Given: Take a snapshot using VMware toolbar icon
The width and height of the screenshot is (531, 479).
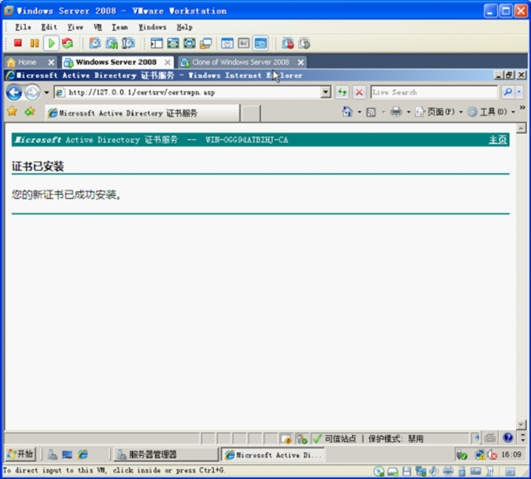Looking at the screenshot, I should click(94, 43).
